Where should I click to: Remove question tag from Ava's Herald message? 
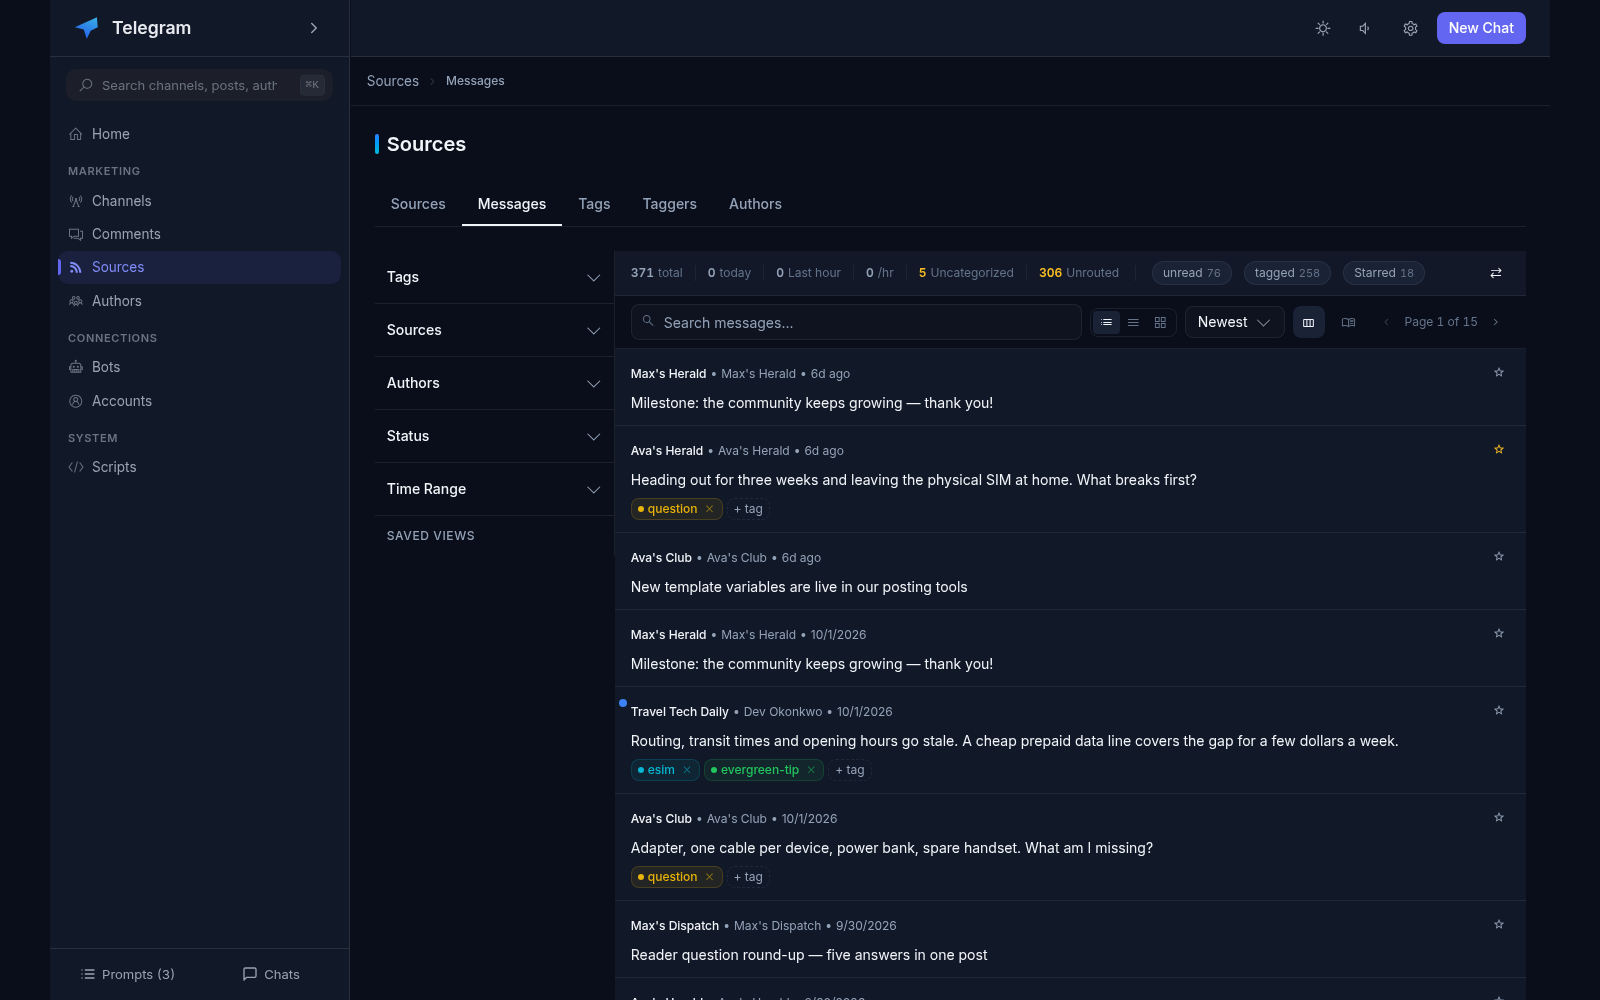click(710, 509)
